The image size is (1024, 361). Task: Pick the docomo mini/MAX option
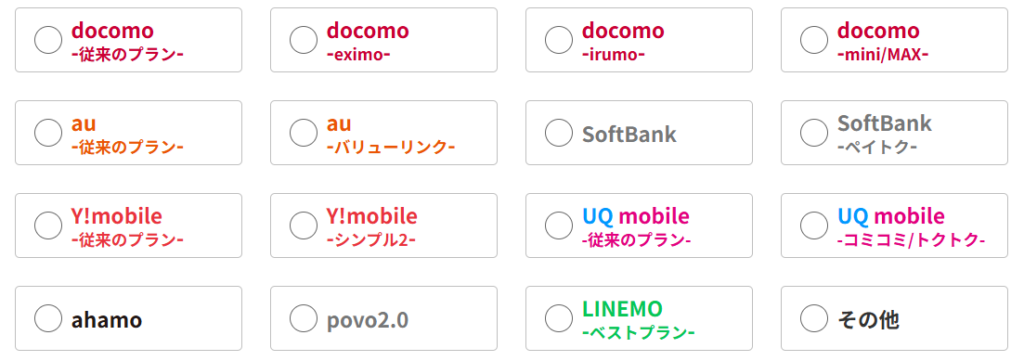[814, 40]
